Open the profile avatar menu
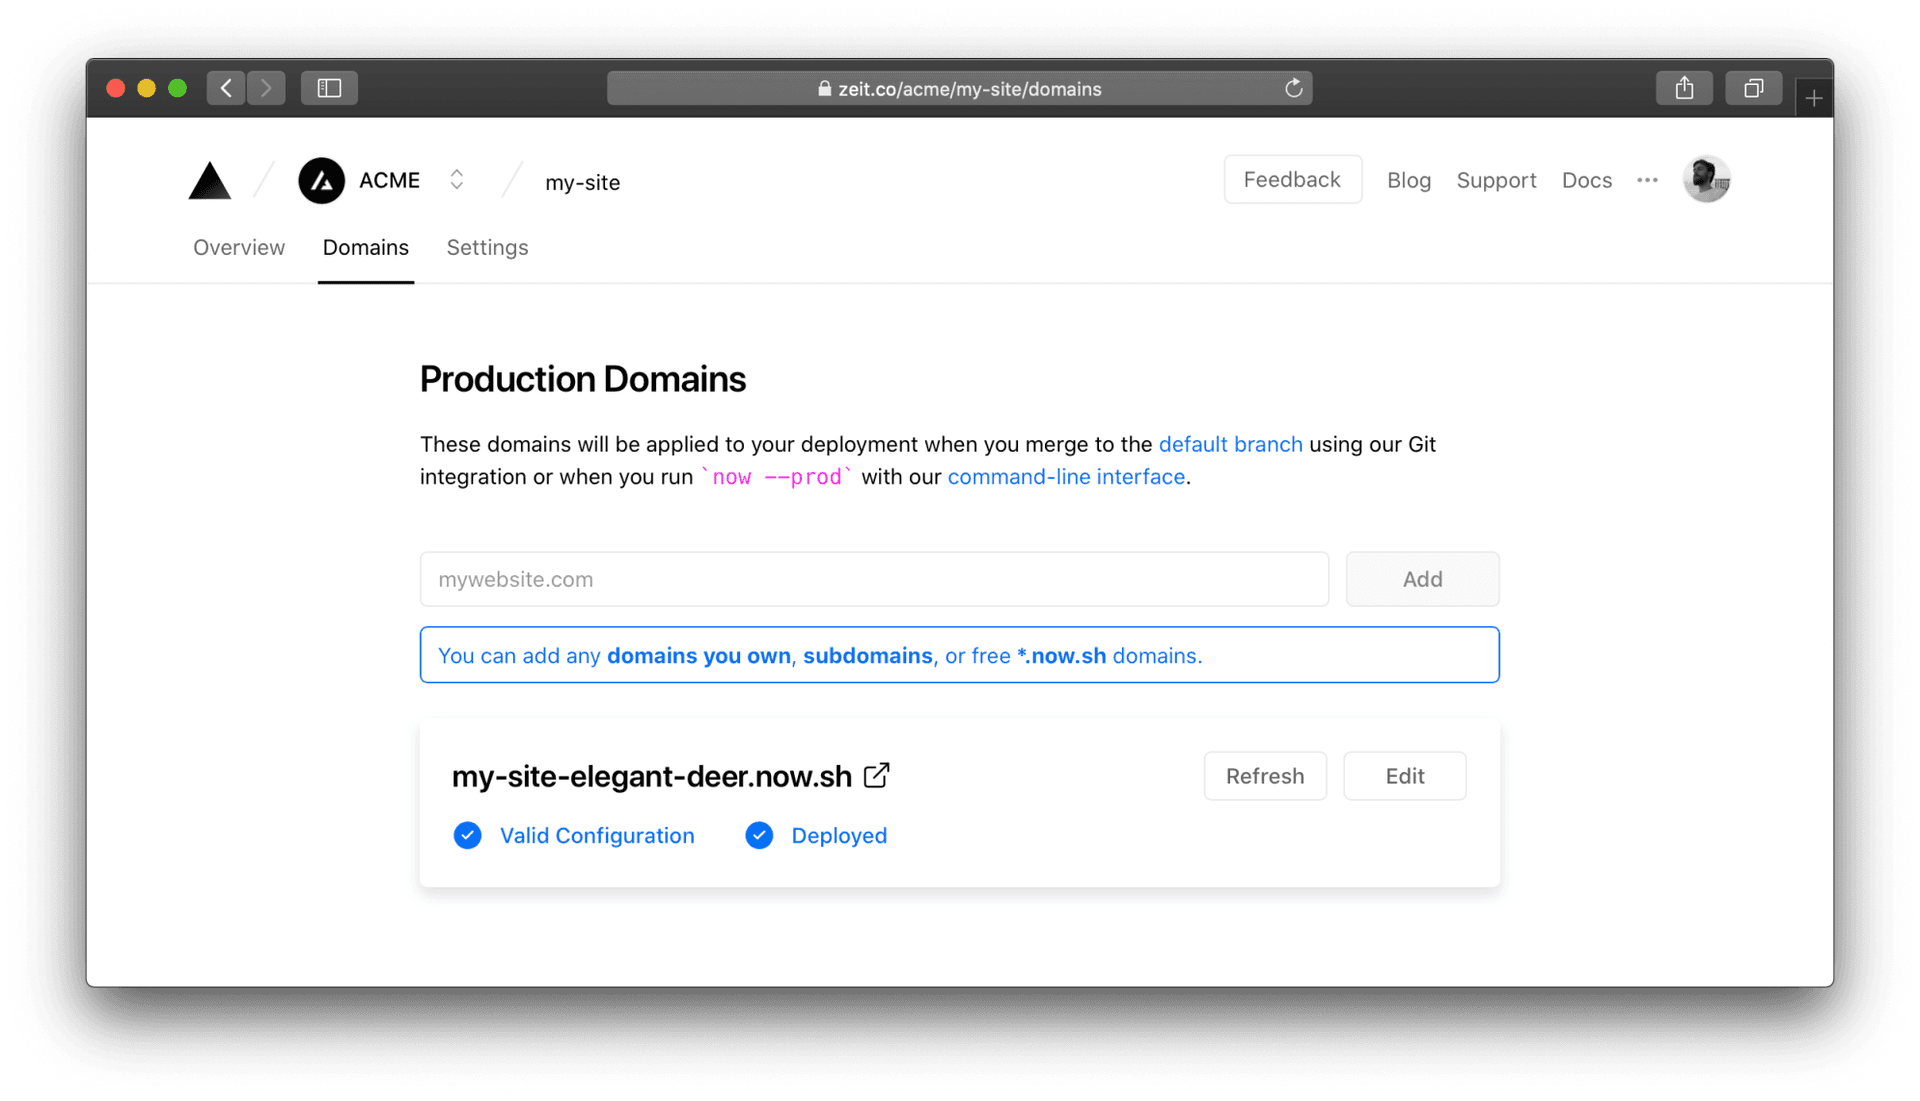 pos(1706,179)
